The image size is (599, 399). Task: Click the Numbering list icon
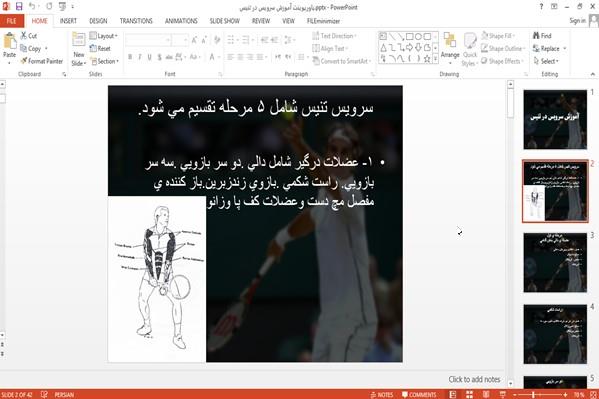246,40
